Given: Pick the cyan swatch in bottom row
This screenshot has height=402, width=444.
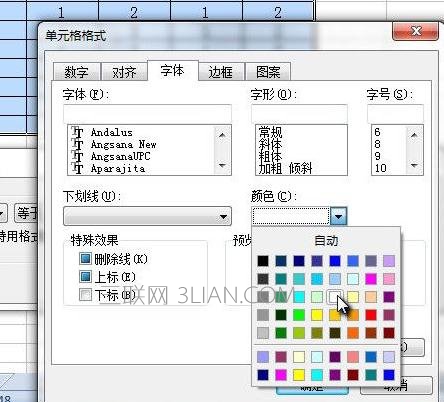Looking at the screenshot, I should click(x=317, y=375).
